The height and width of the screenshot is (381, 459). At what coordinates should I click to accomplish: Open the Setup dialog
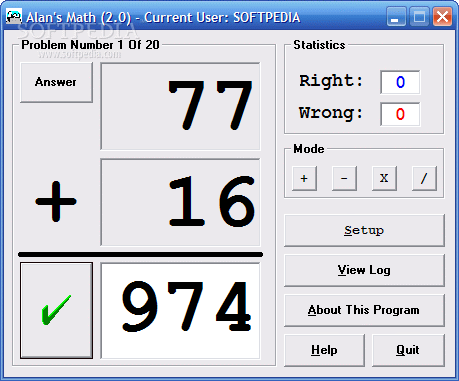click(x=364, y=230)
